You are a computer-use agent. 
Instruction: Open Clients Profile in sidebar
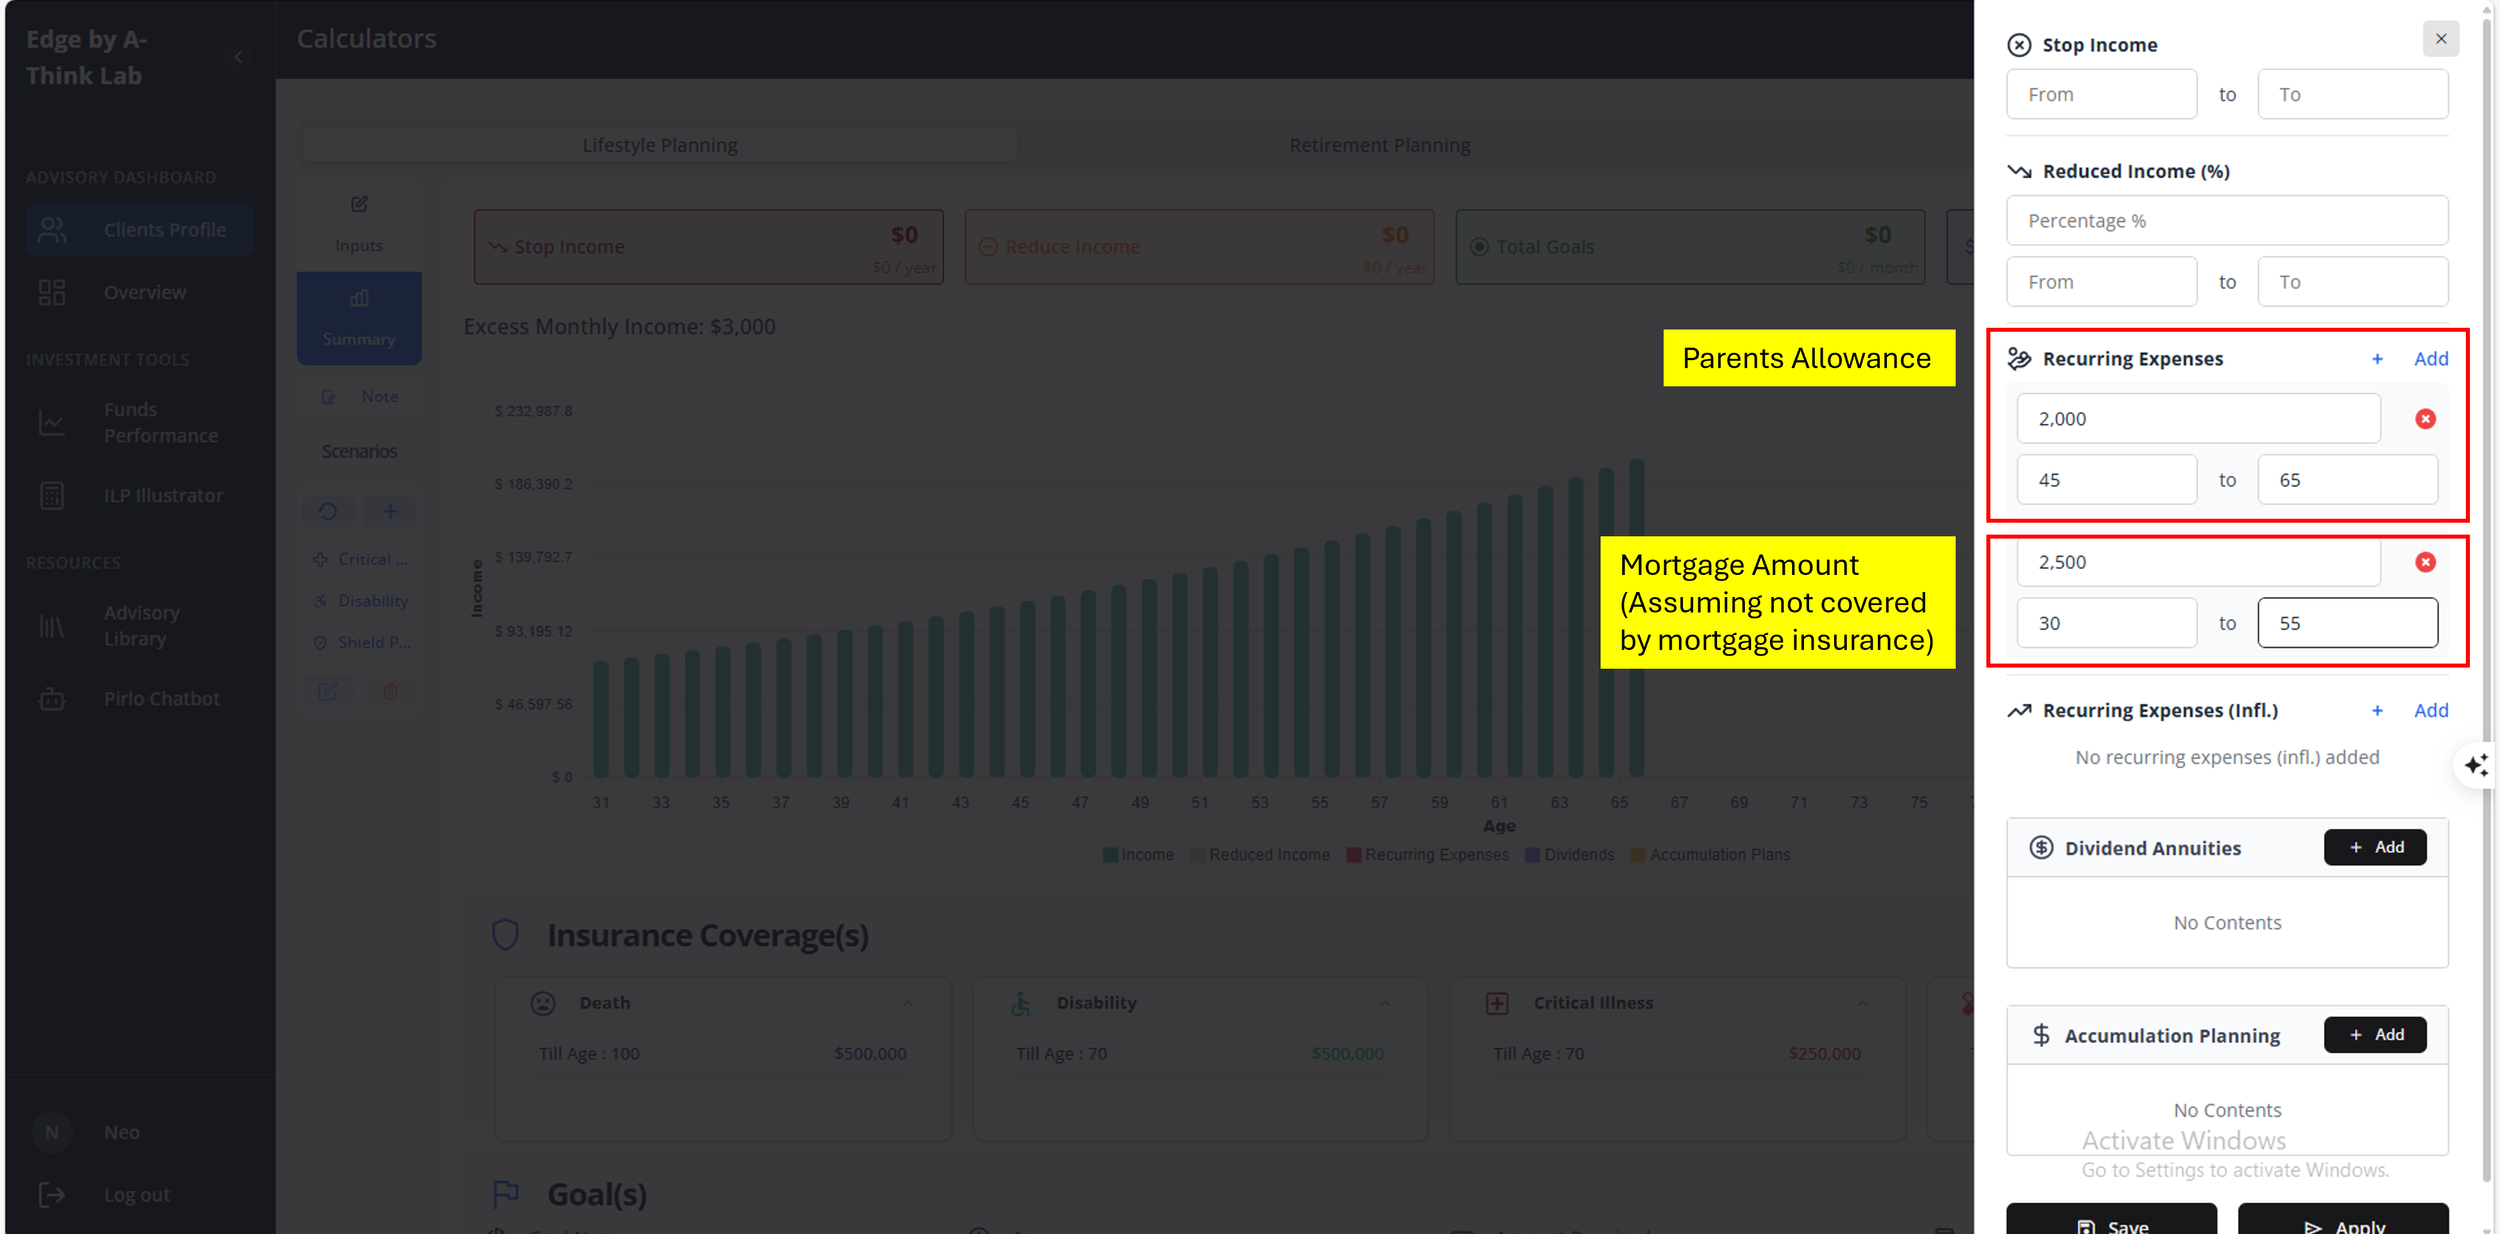(x=140, y=230)
